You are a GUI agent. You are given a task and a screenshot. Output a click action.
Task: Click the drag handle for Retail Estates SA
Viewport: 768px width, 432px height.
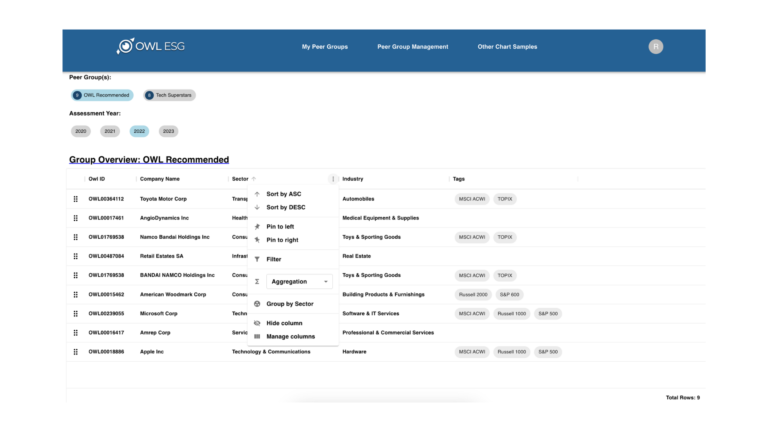point(75,256)
